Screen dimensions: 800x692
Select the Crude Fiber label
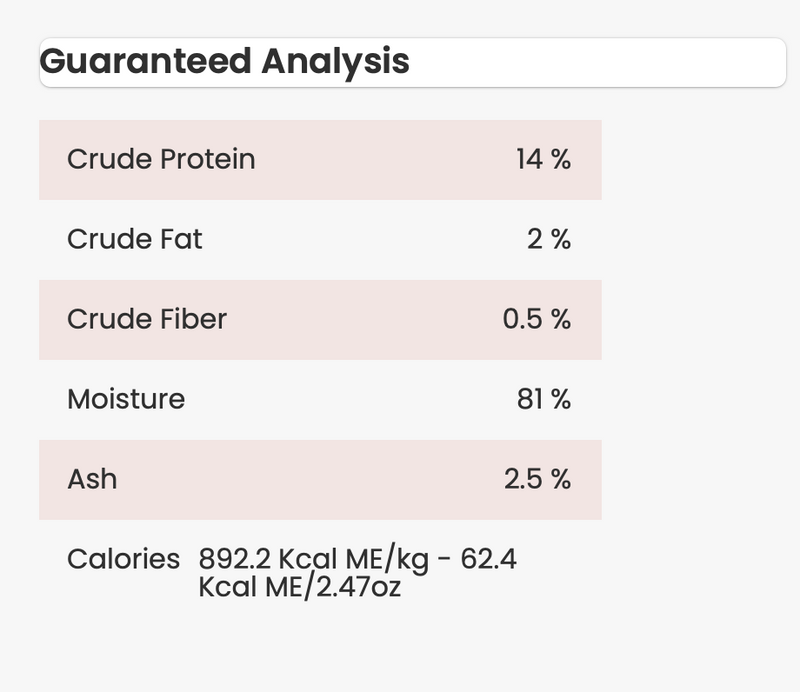coord(147,319)
